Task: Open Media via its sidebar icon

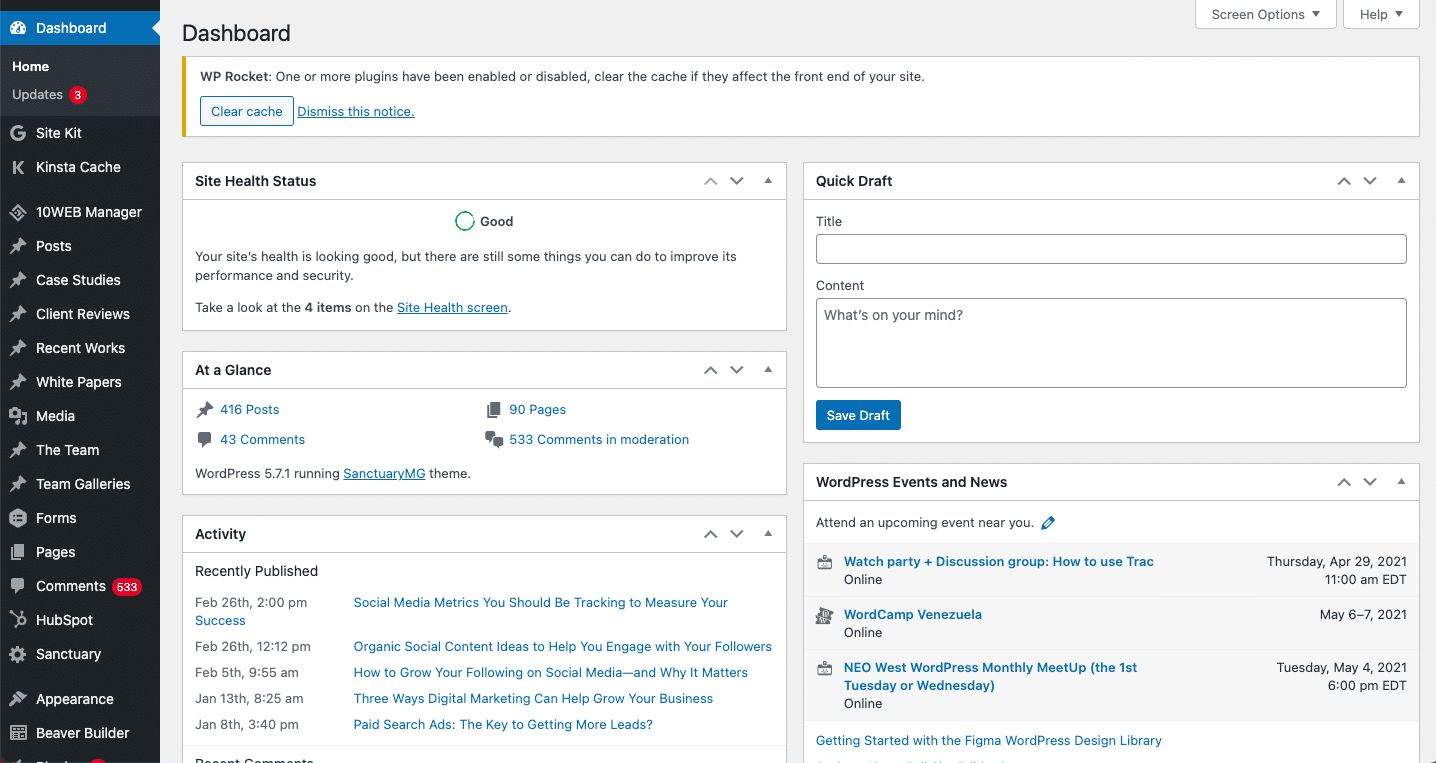Action: [x=18, y=416]
